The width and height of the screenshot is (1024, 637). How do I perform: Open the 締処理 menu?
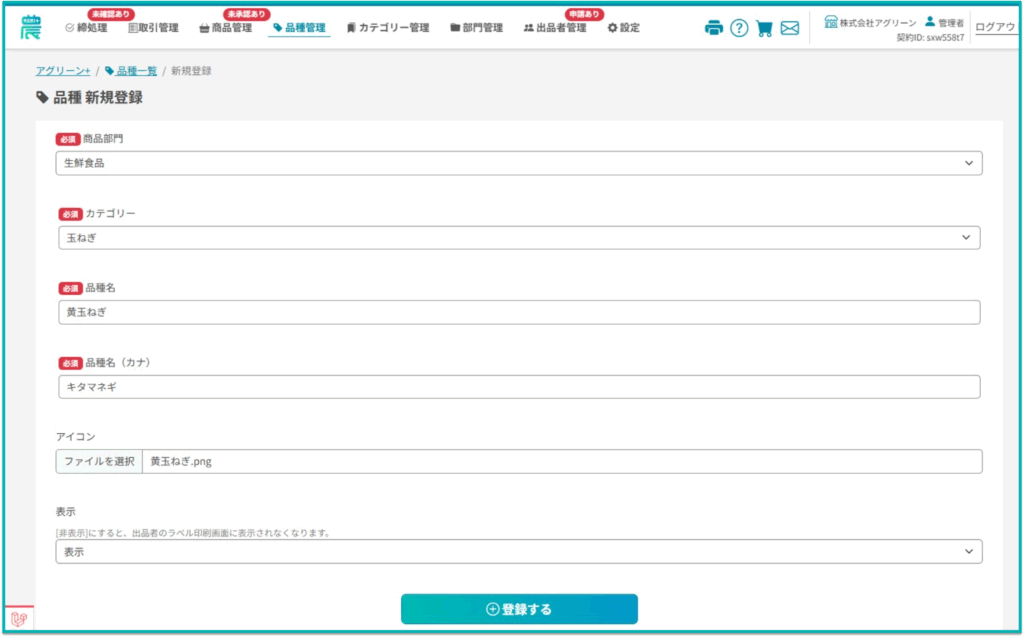pos(86,28)
